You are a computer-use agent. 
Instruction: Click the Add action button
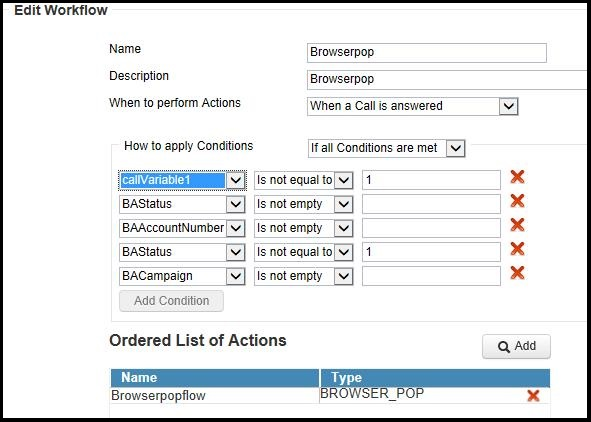coord(516,346)
